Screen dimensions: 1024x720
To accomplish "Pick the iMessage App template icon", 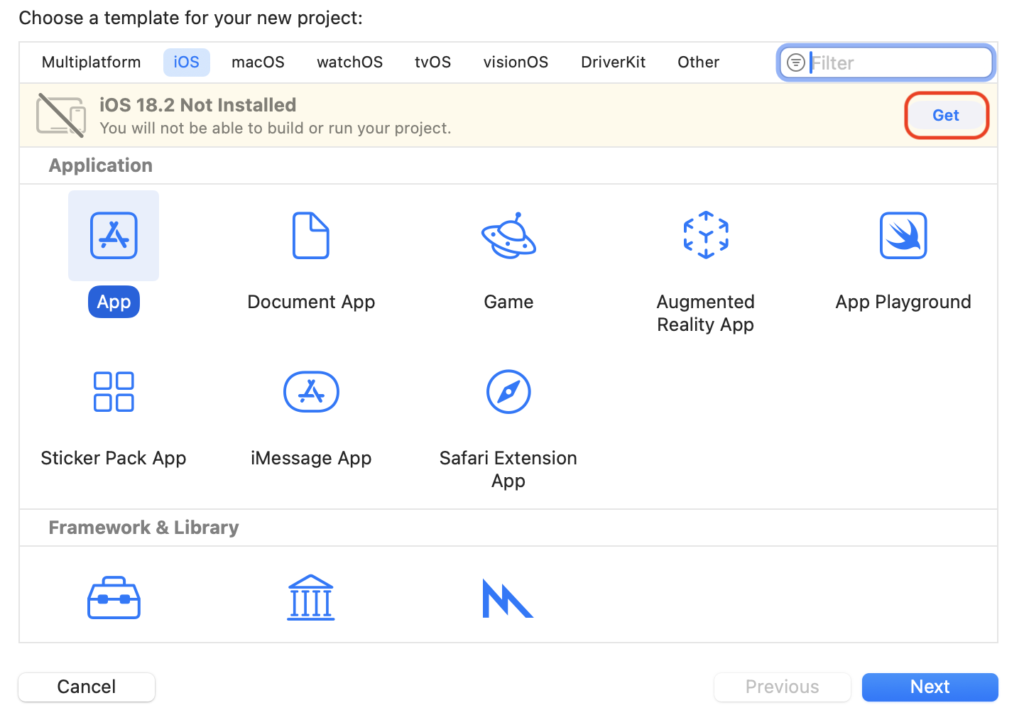I will pos(311,392).
